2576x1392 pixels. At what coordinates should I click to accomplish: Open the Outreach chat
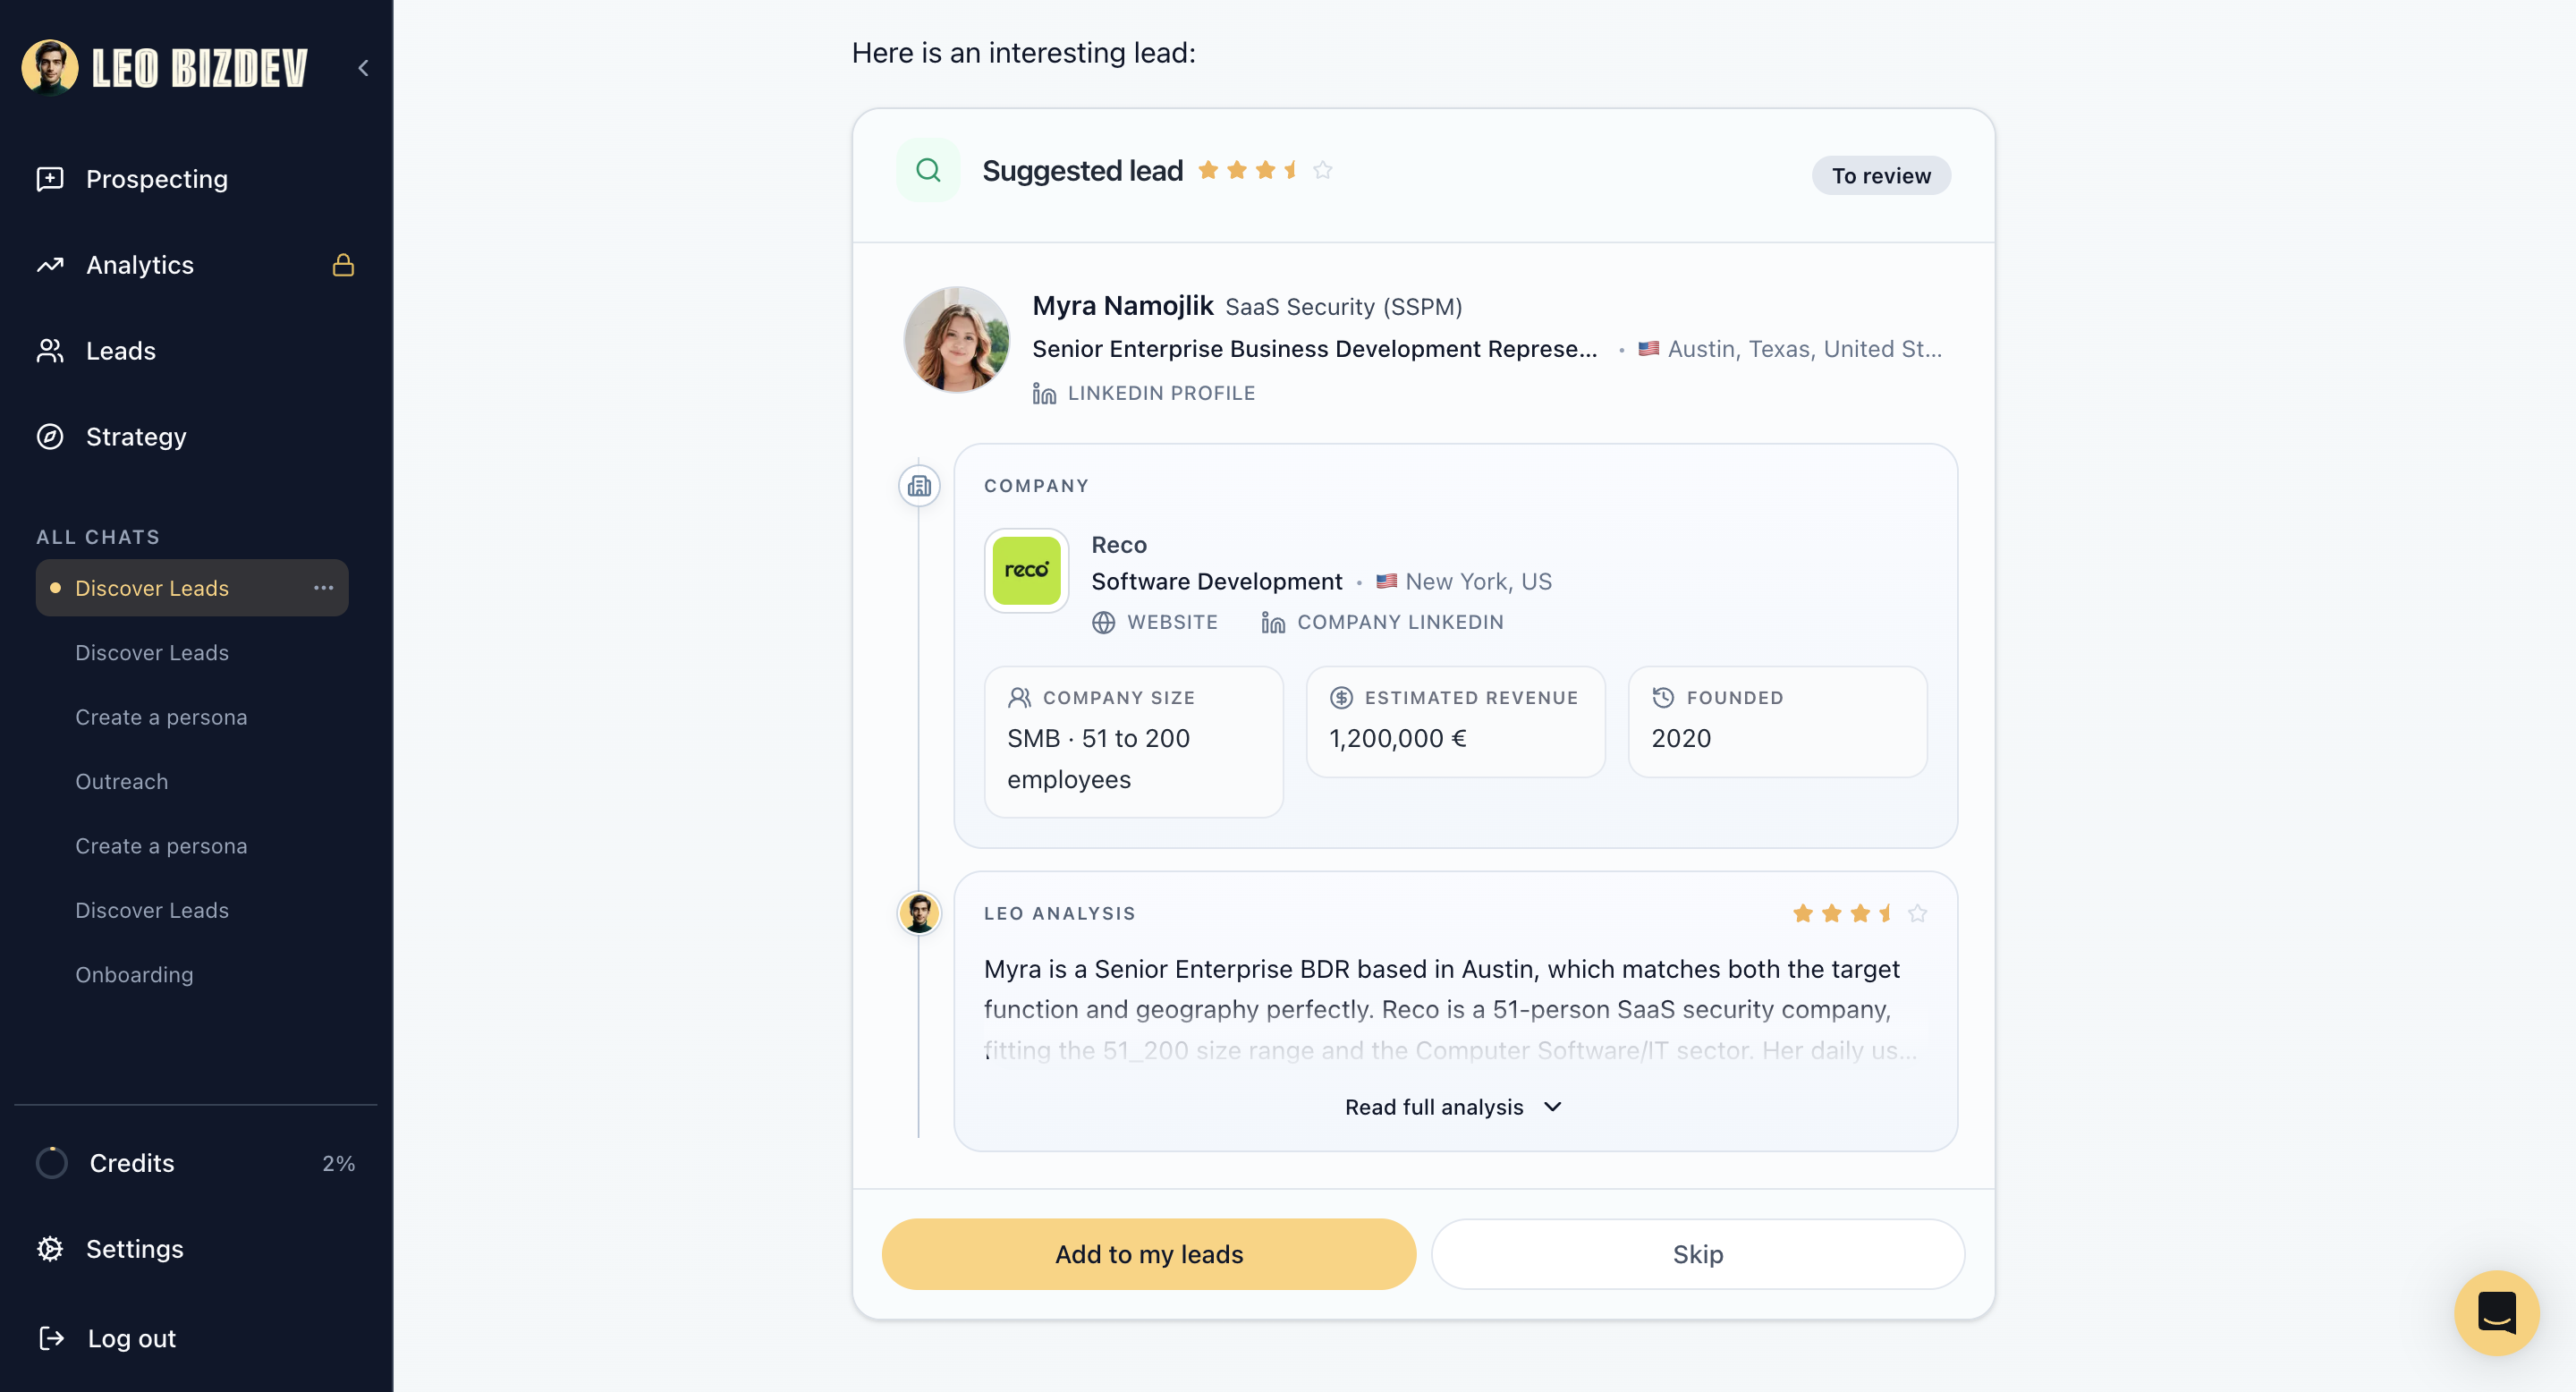point(122,782)
